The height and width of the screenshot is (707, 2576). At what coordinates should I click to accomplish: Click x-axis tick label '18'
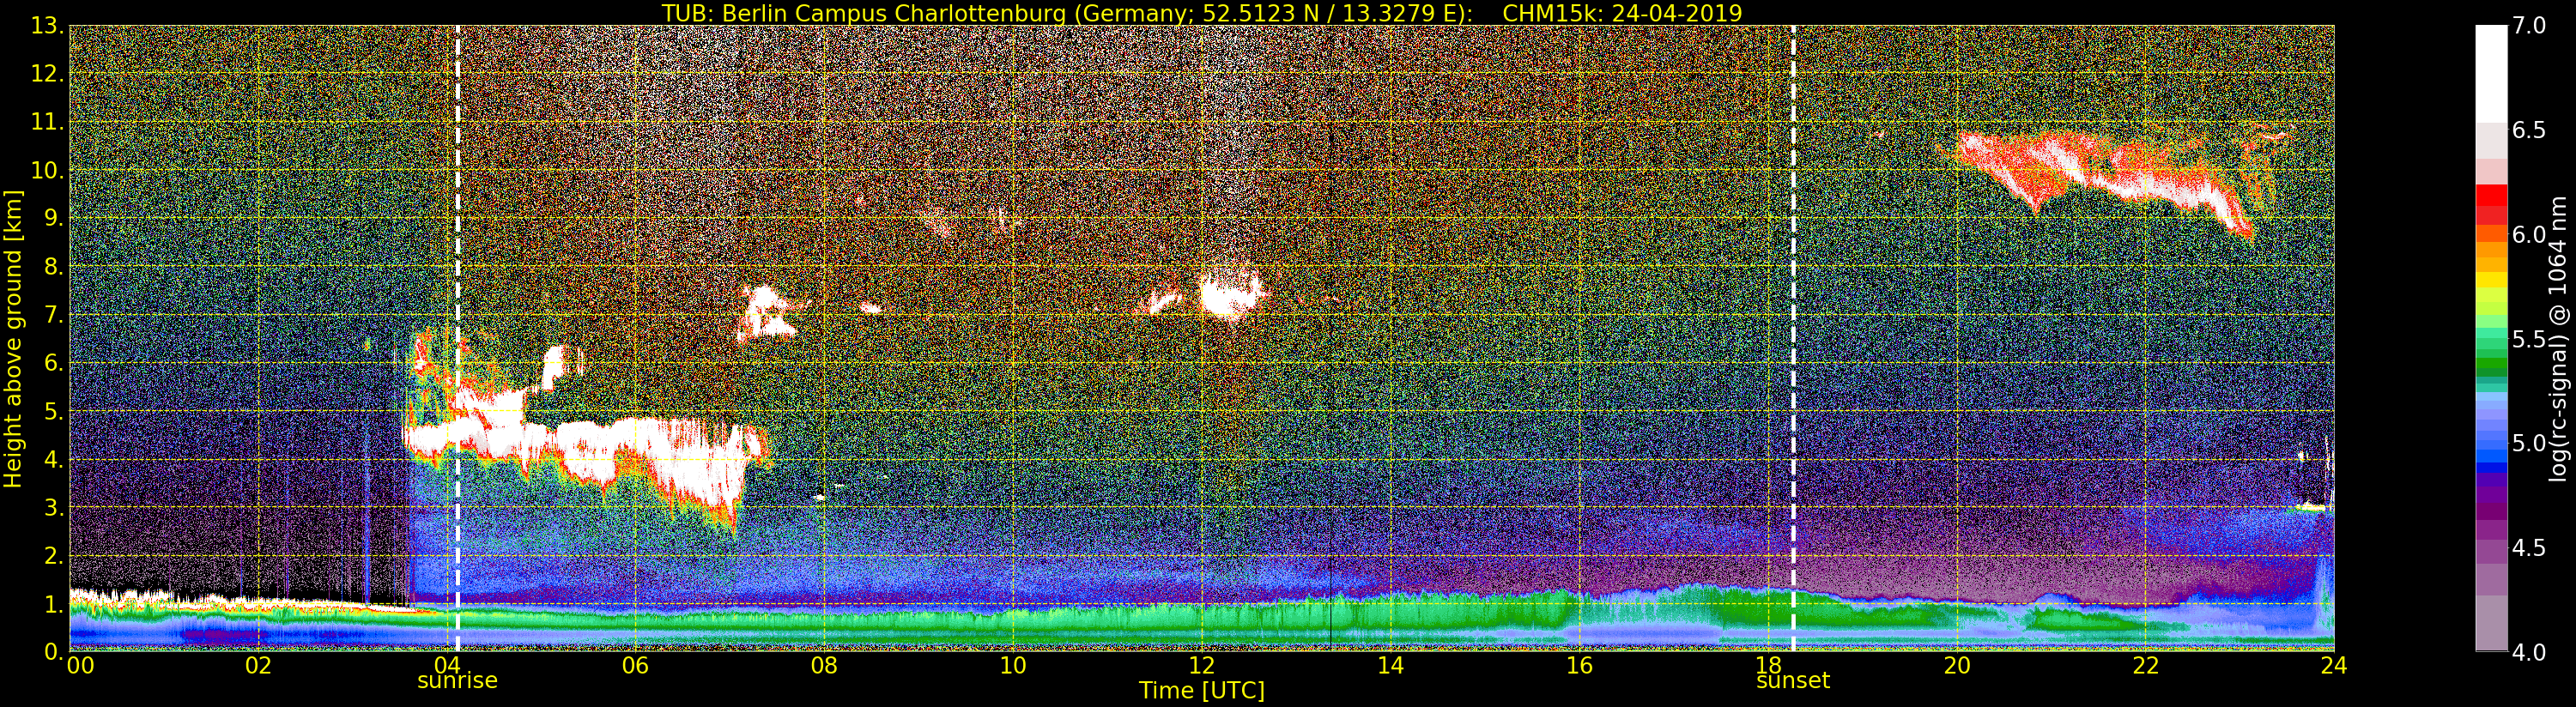[1768, 666]
